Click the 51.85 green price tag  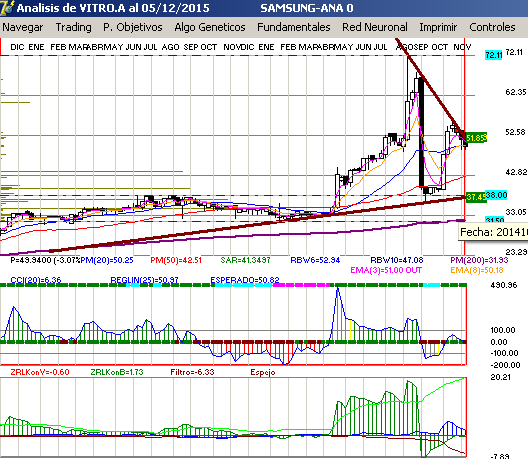[x=476, y=138]
